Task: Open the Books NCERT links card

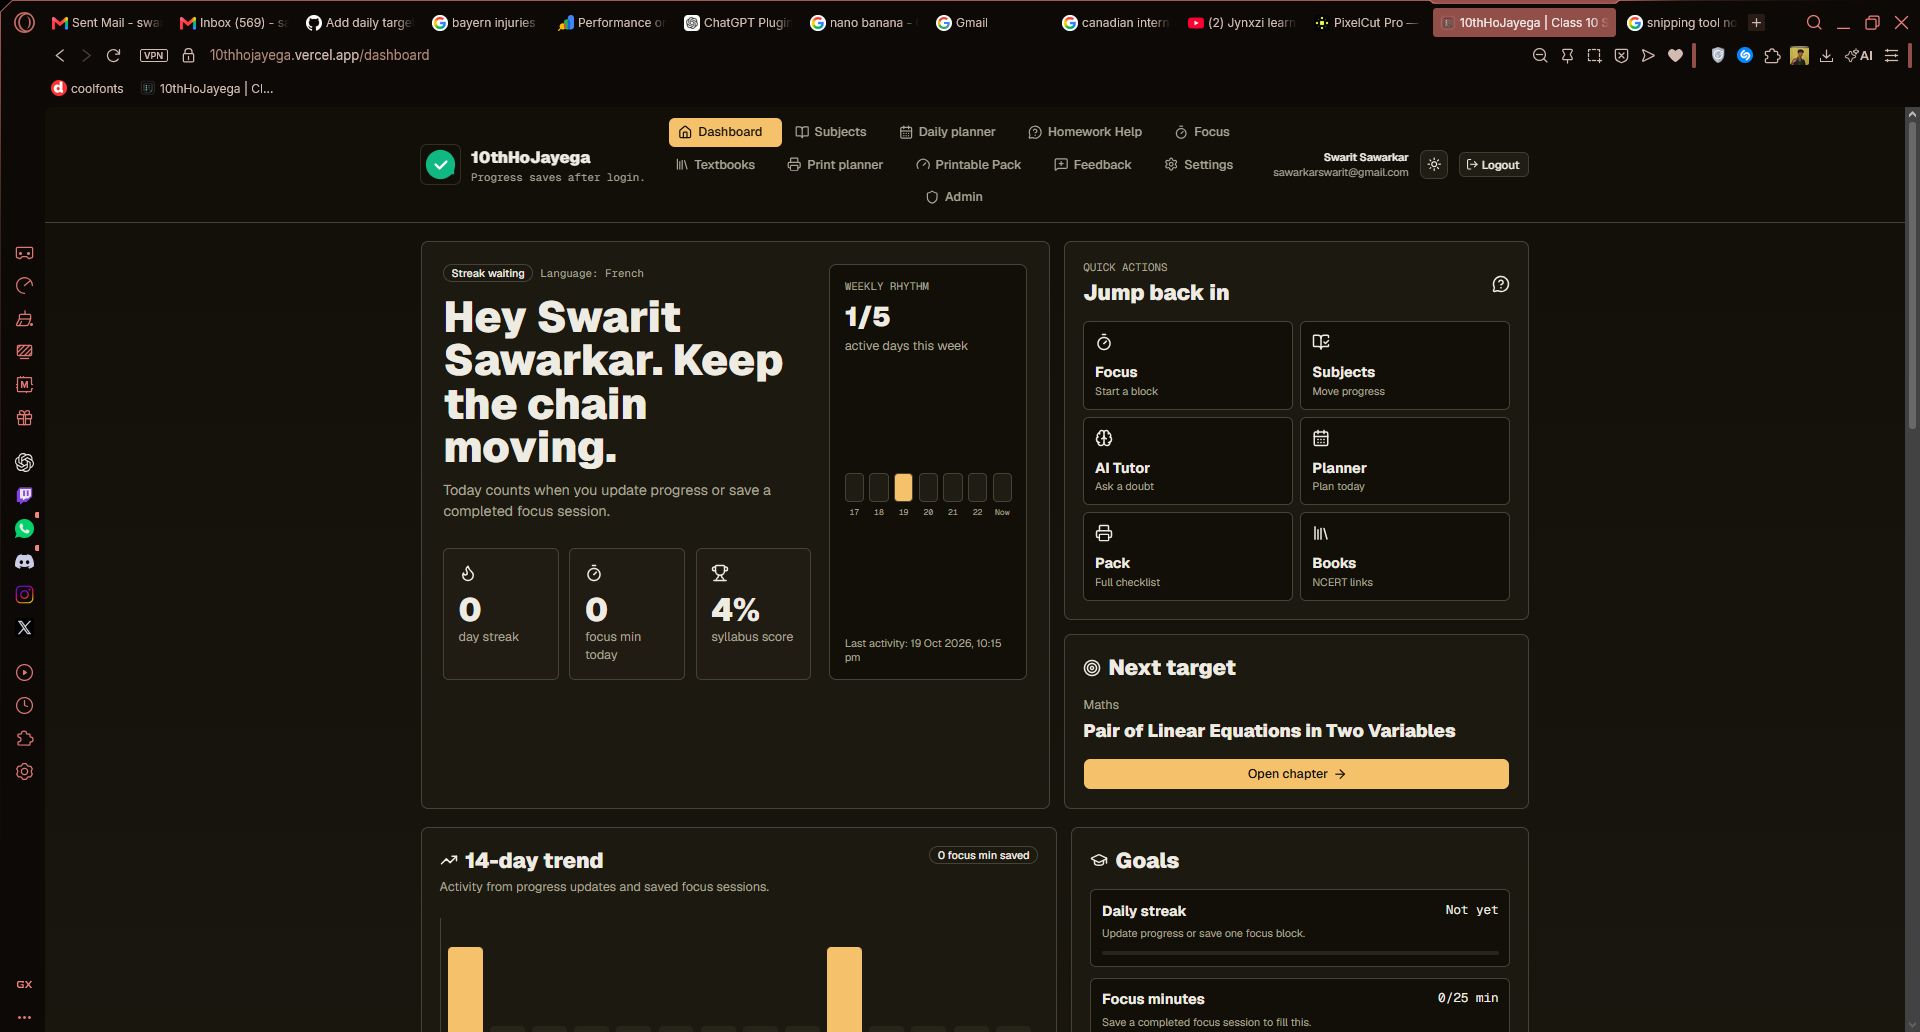Action: pyautogui.click(x=1404, y=557)
